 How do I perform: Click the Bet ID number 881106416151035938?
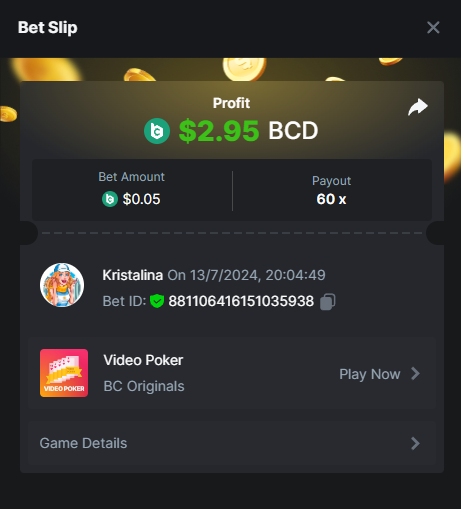click(x=241, y=301)
